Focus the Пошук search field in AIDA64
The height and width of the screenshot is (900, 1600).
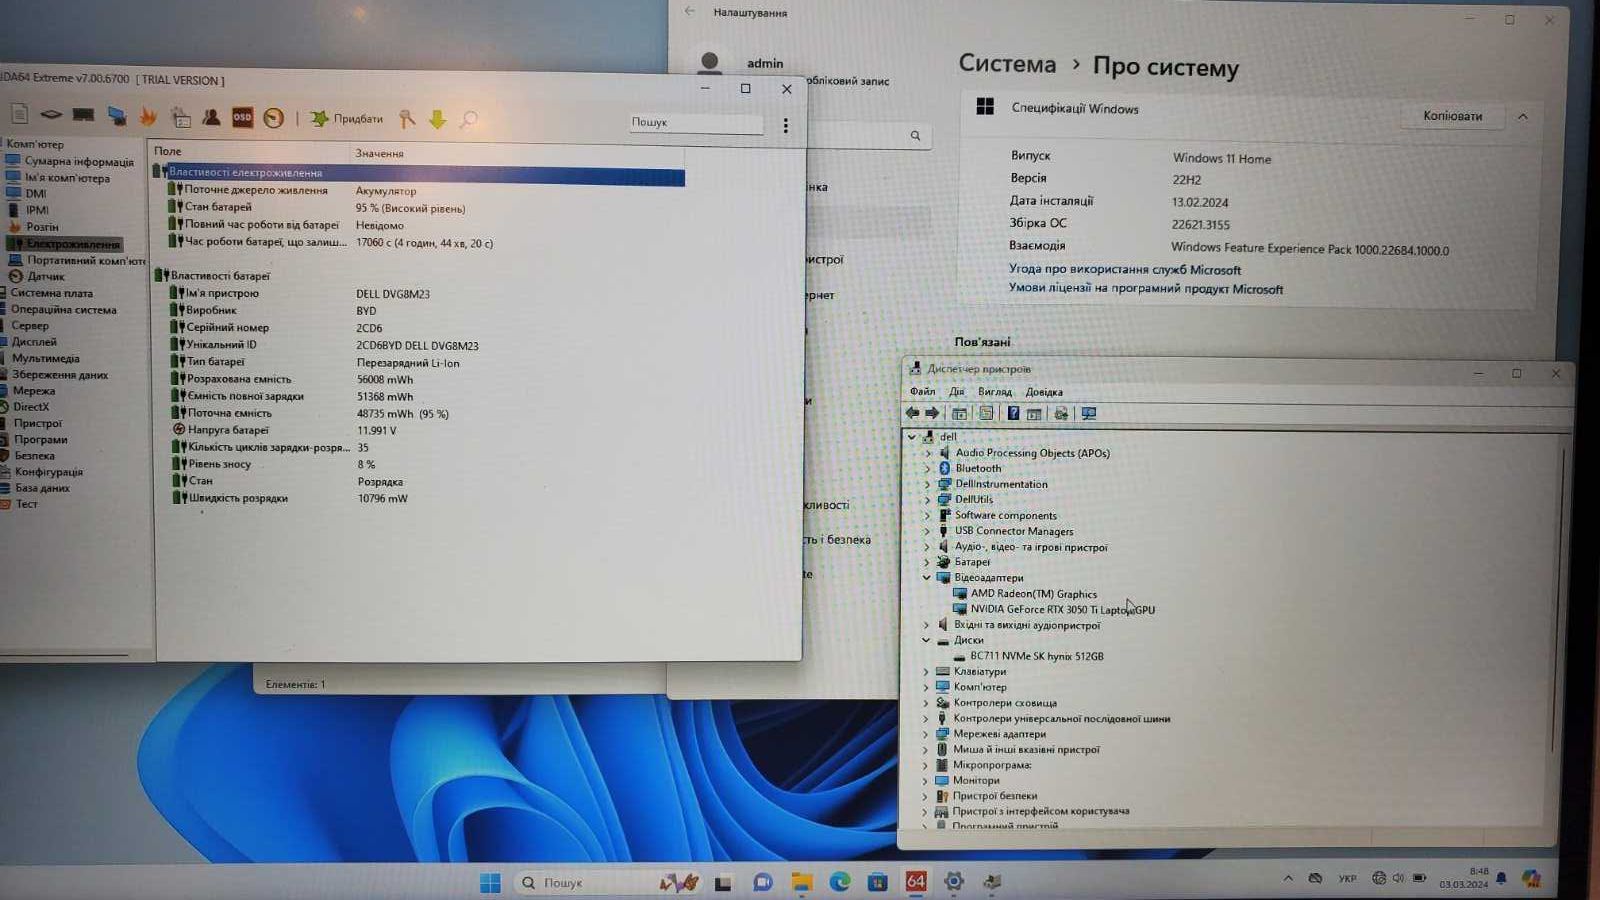coord(695,123)
